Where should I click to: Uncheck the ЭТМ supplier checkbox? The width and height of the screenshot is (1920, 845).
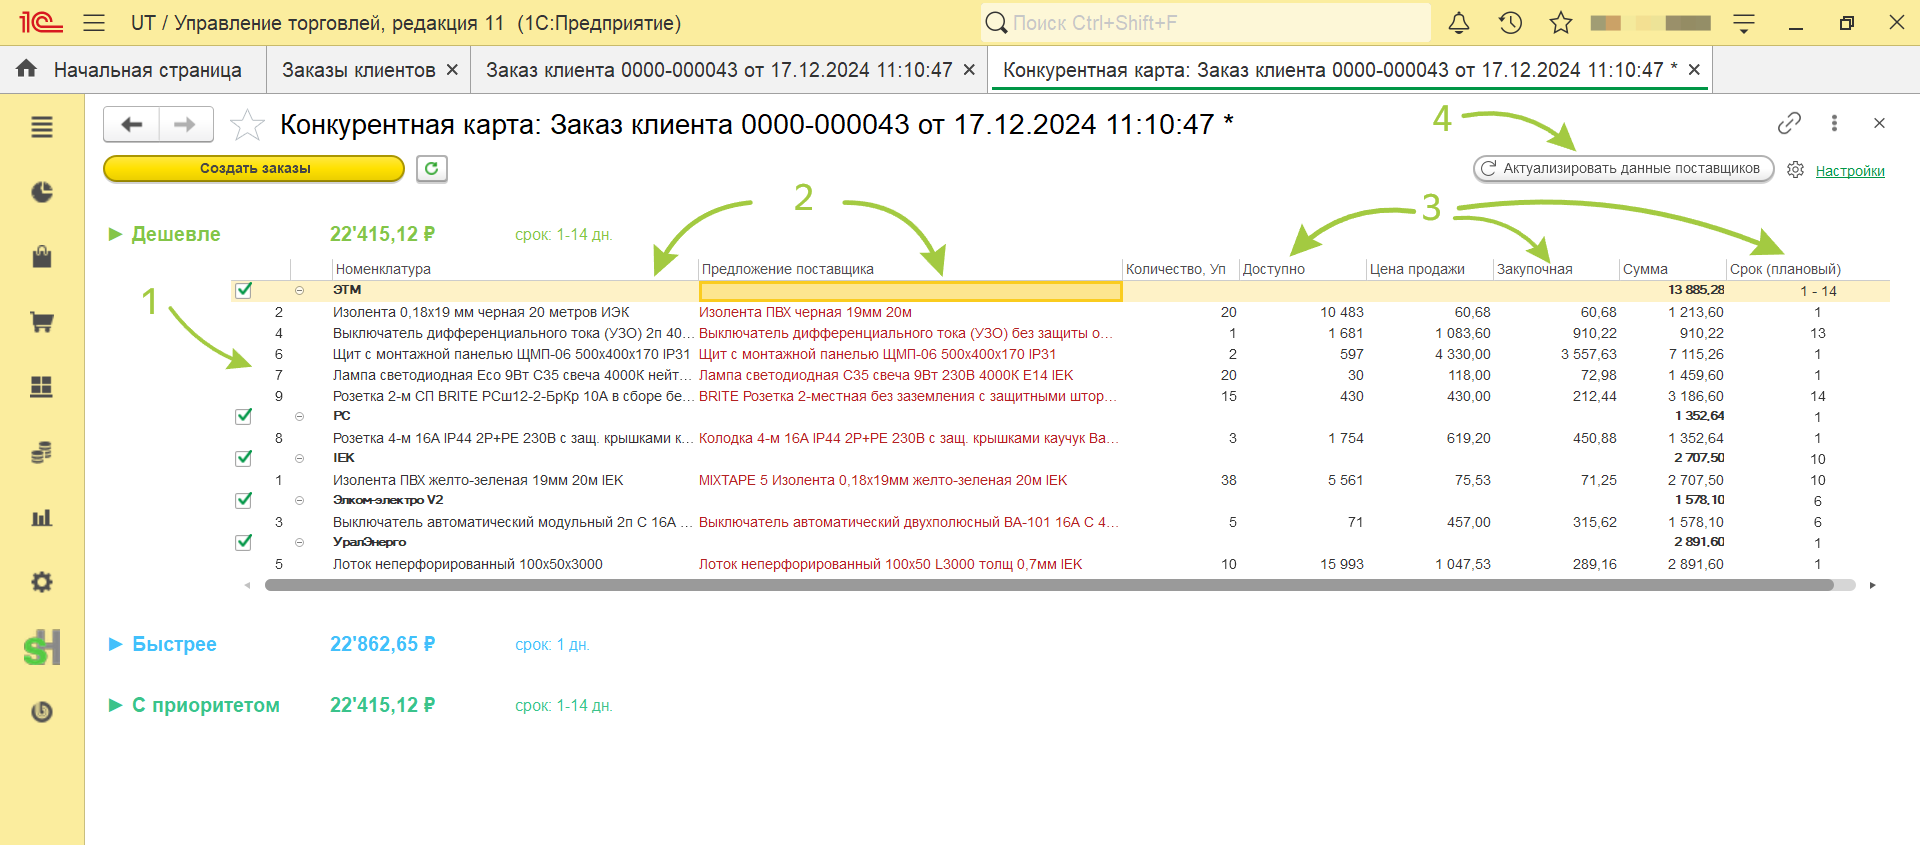(243, 290)
